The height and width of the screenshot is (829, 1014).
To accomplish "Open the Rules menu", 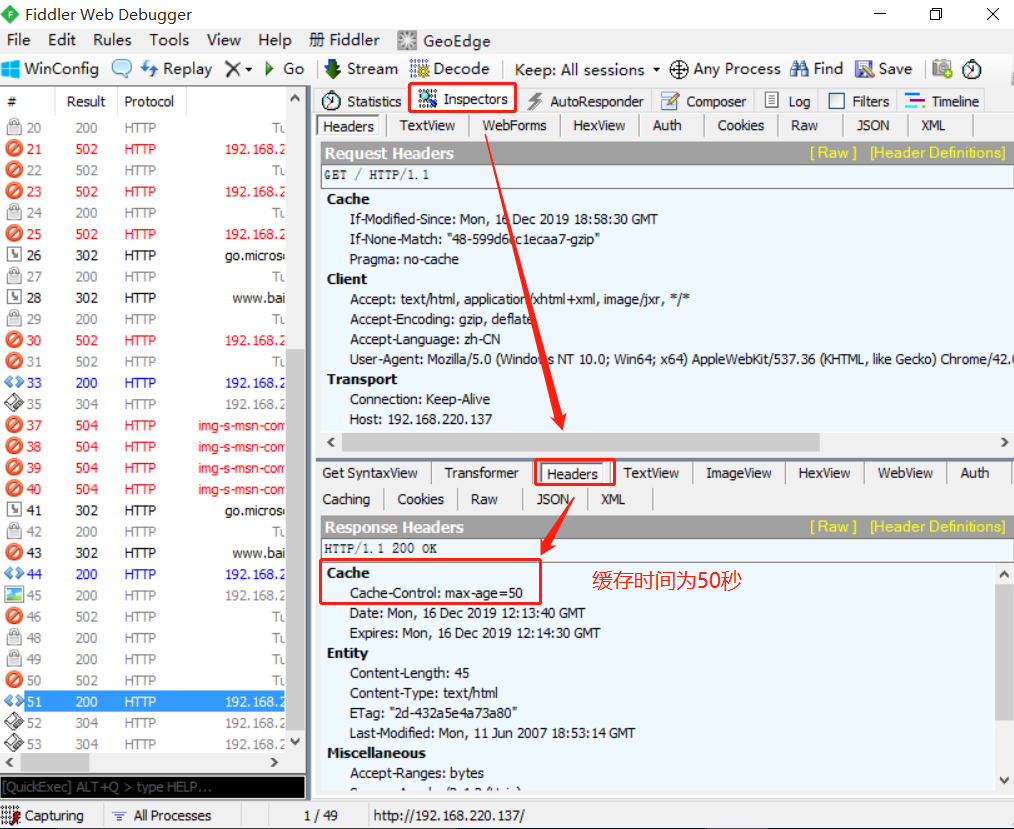I will (112, 40).
